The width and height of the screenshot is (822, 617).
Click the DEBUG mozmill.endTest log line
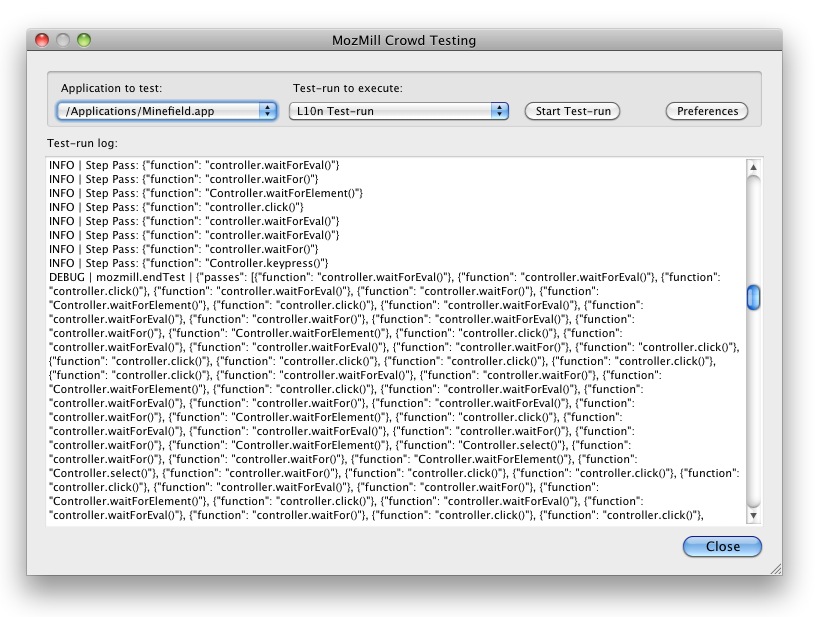tap(385, 277)
